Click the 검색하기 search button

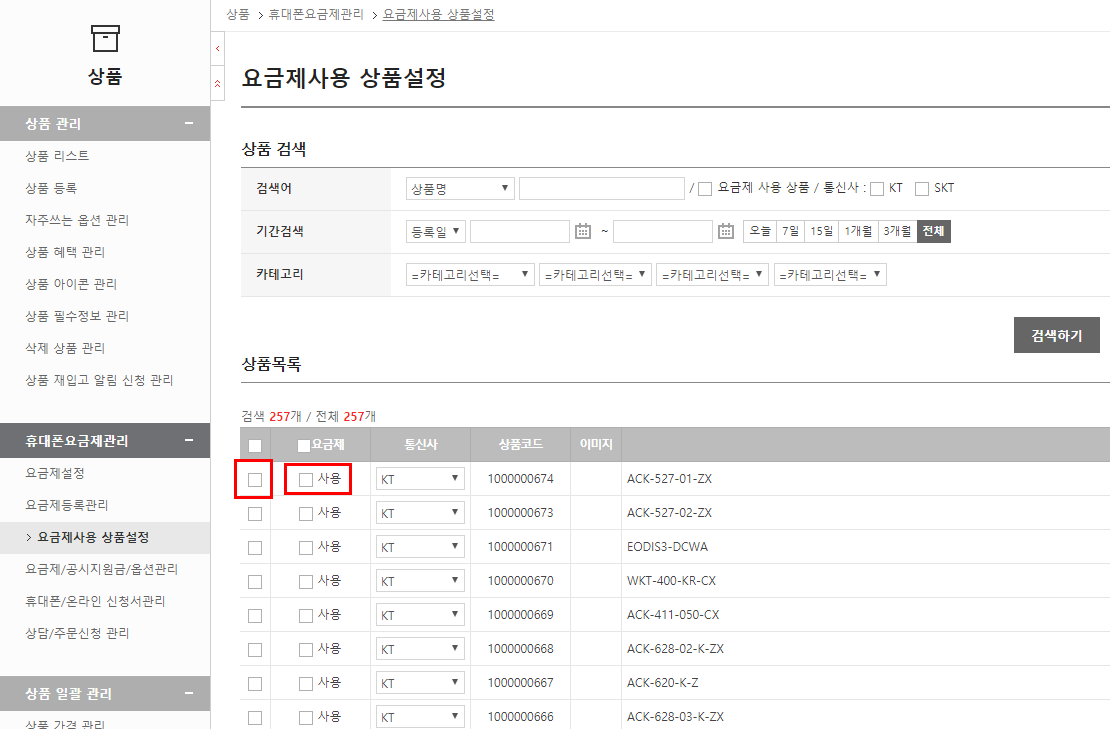pos(1056,336)
